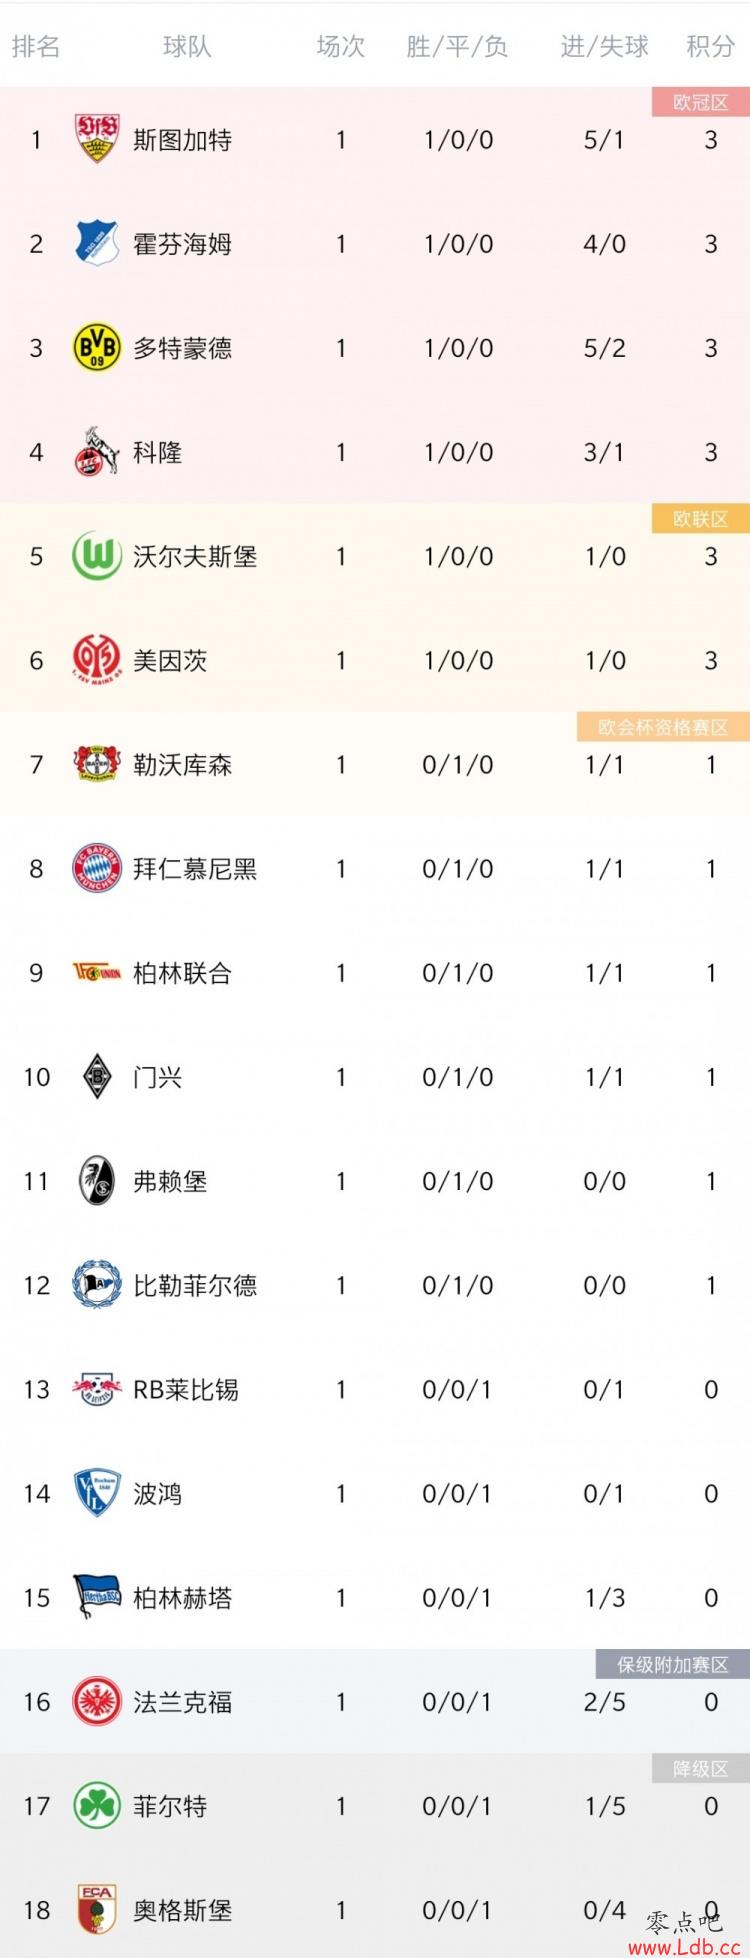Click the 欧冠区 zone label
The height and width of the screenshot is (1958, 750).
(700, 102)
